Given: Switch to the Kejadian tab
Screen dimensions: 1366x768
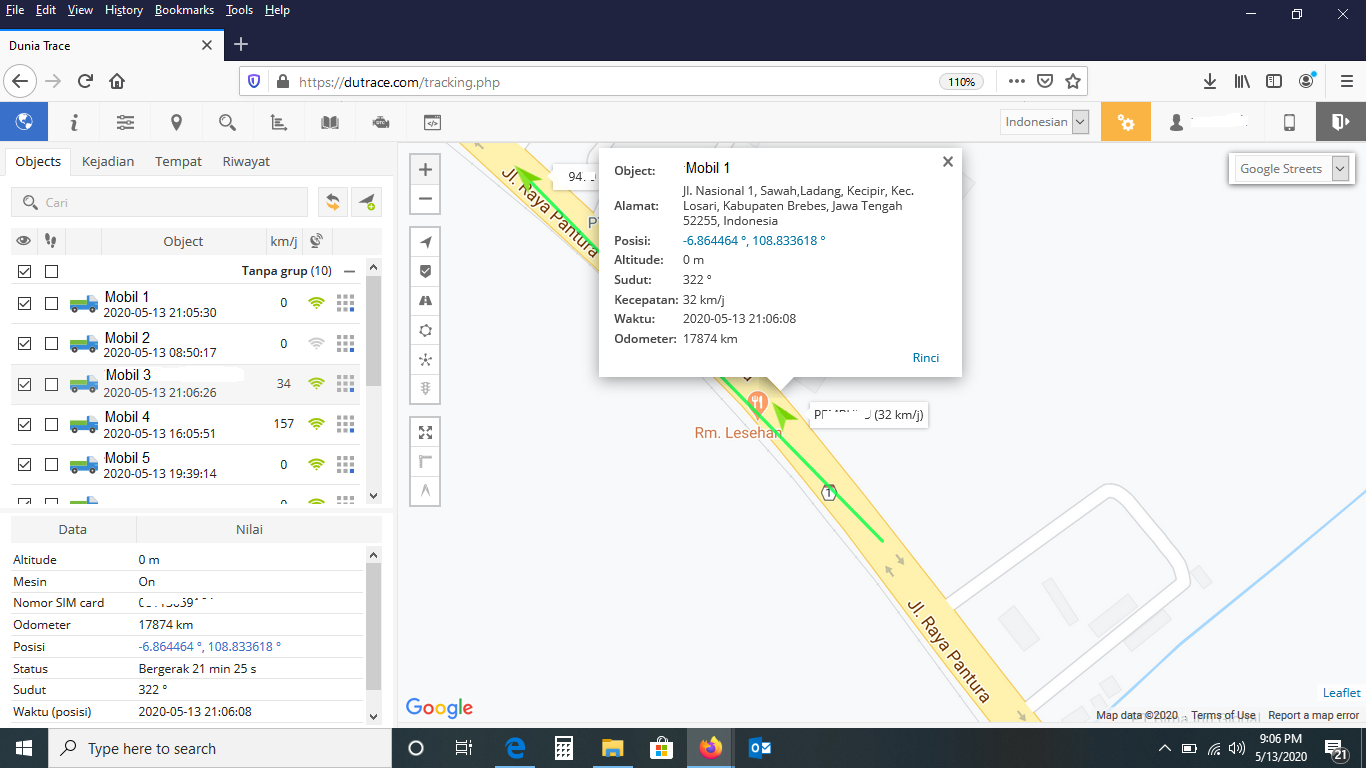Looking at the screenshot, I should [x=108, y=161].
